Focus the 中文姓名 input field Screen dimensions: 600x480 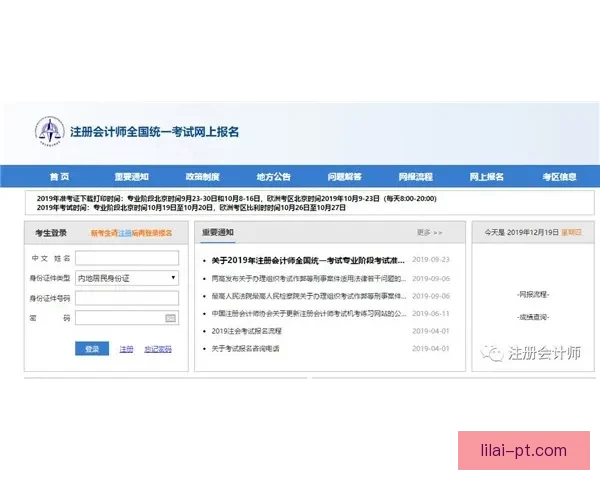click(127, 258)
